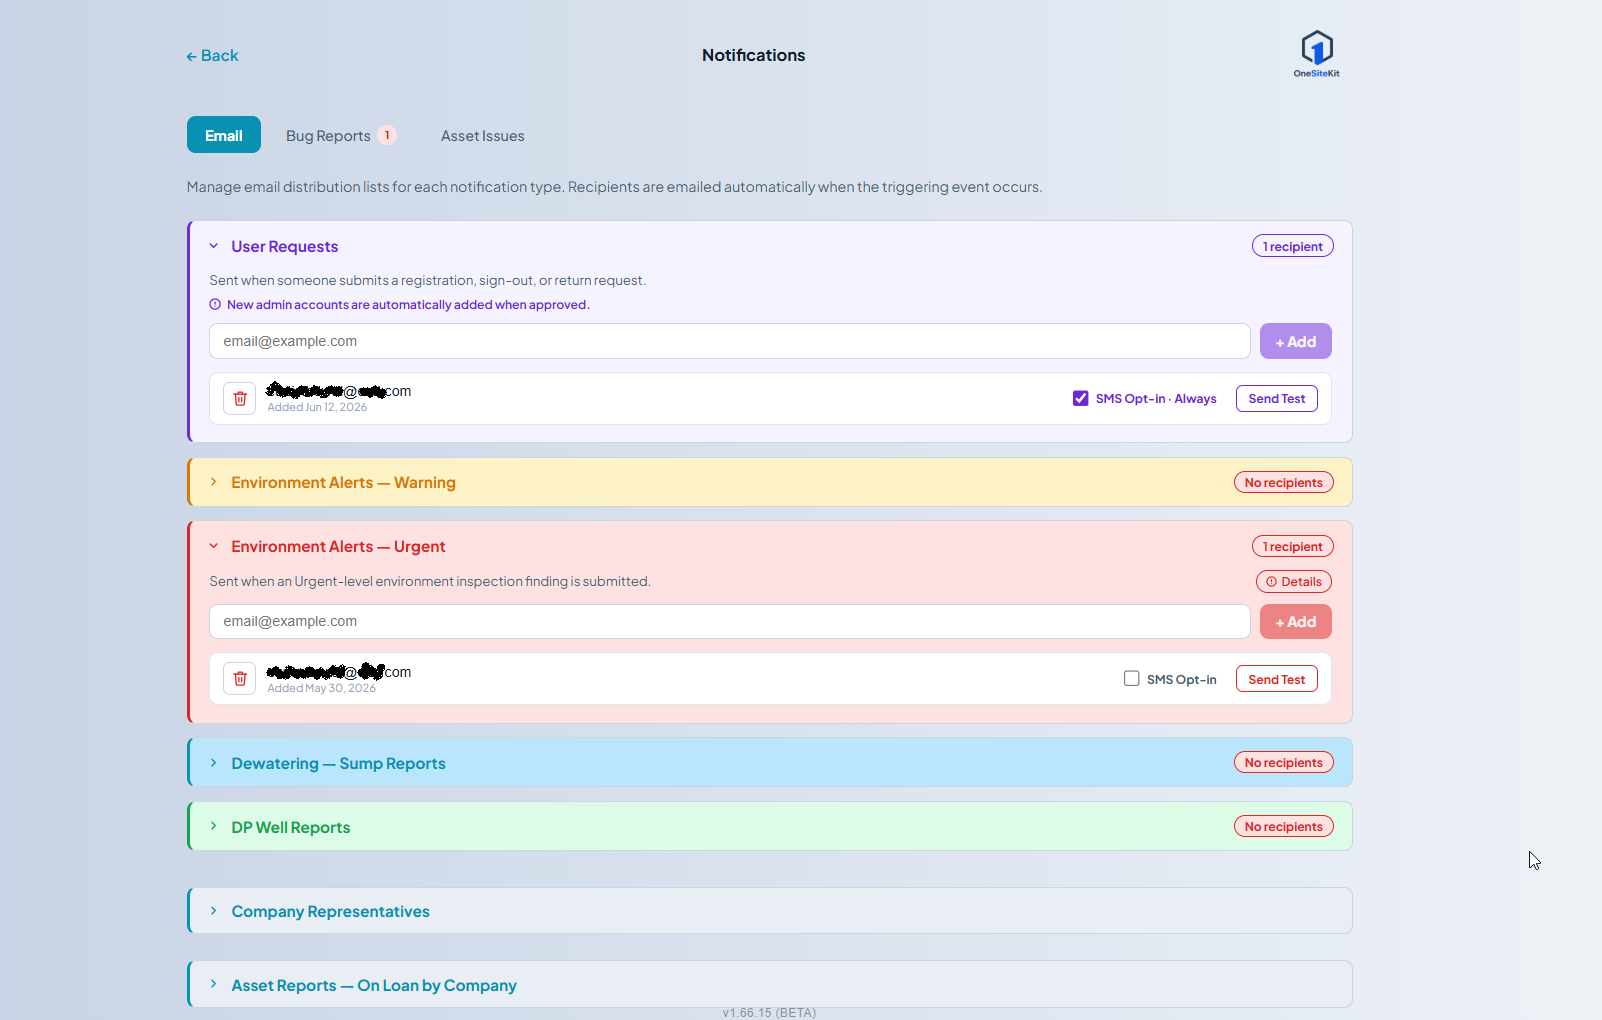Collapse the User Requests section
This screenshot has height=1020, width=1602.
pos(214,246)
